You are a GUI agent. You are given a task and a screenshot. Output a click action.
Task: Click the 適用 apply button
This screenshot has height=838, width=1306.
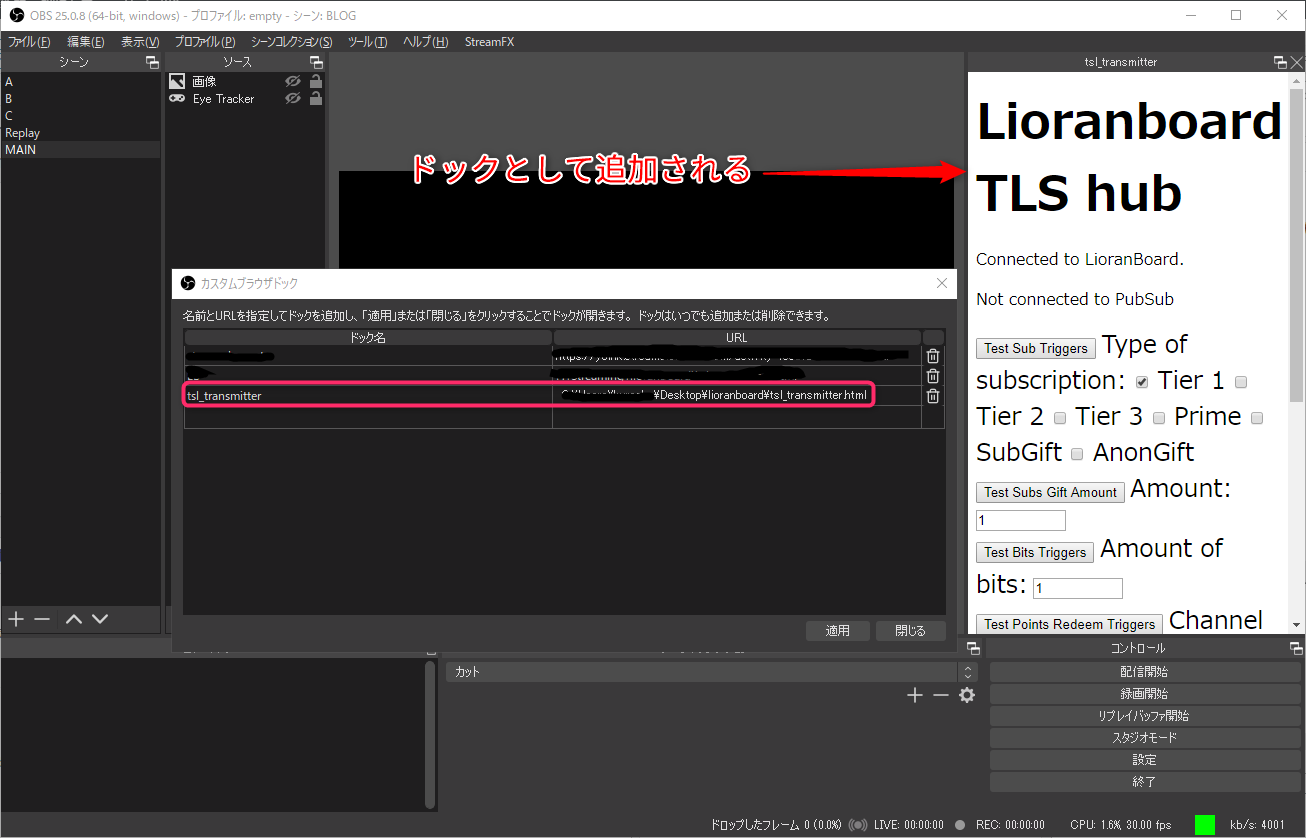(838, 631)
